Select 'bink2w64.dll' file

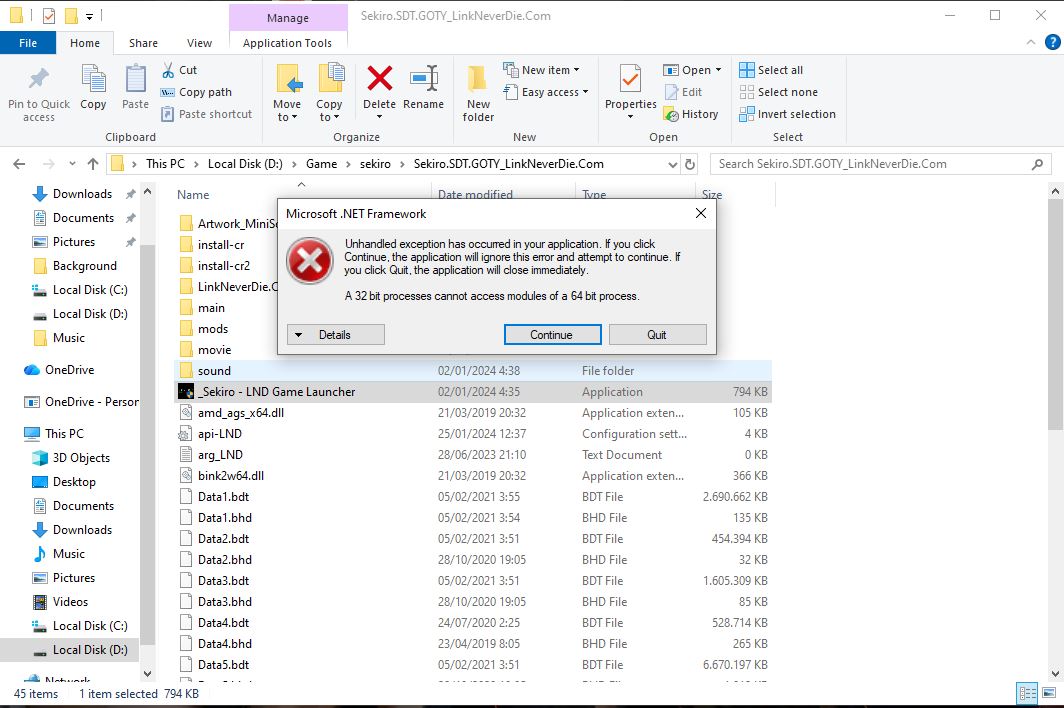pyautogui.click(x=473, y=476)
